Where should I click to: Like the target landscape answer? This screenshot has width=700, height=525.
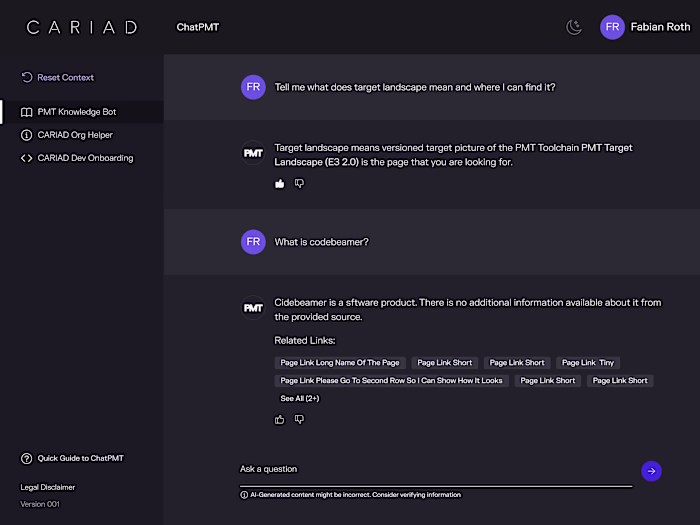(x=279, y=183)
